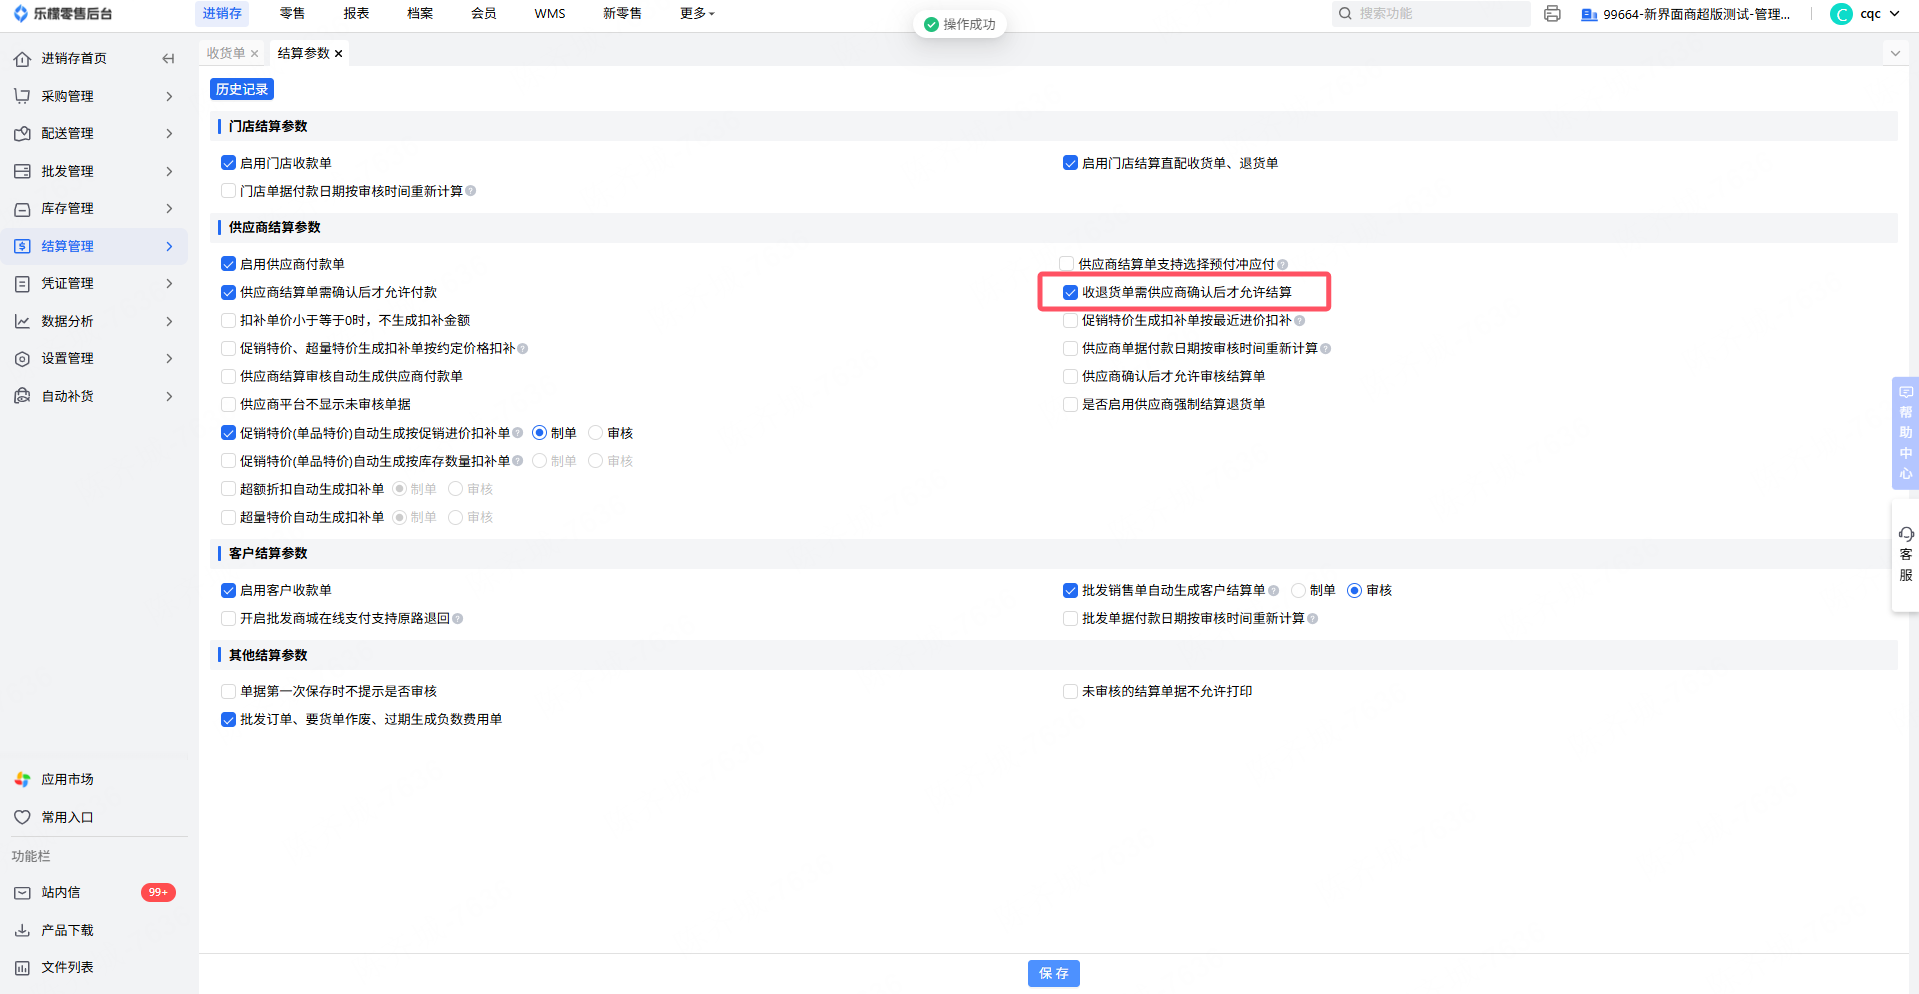Click the 常用入口 heart icon
This screenshot has width=1919, height=994.
click(x=22, y=817)
